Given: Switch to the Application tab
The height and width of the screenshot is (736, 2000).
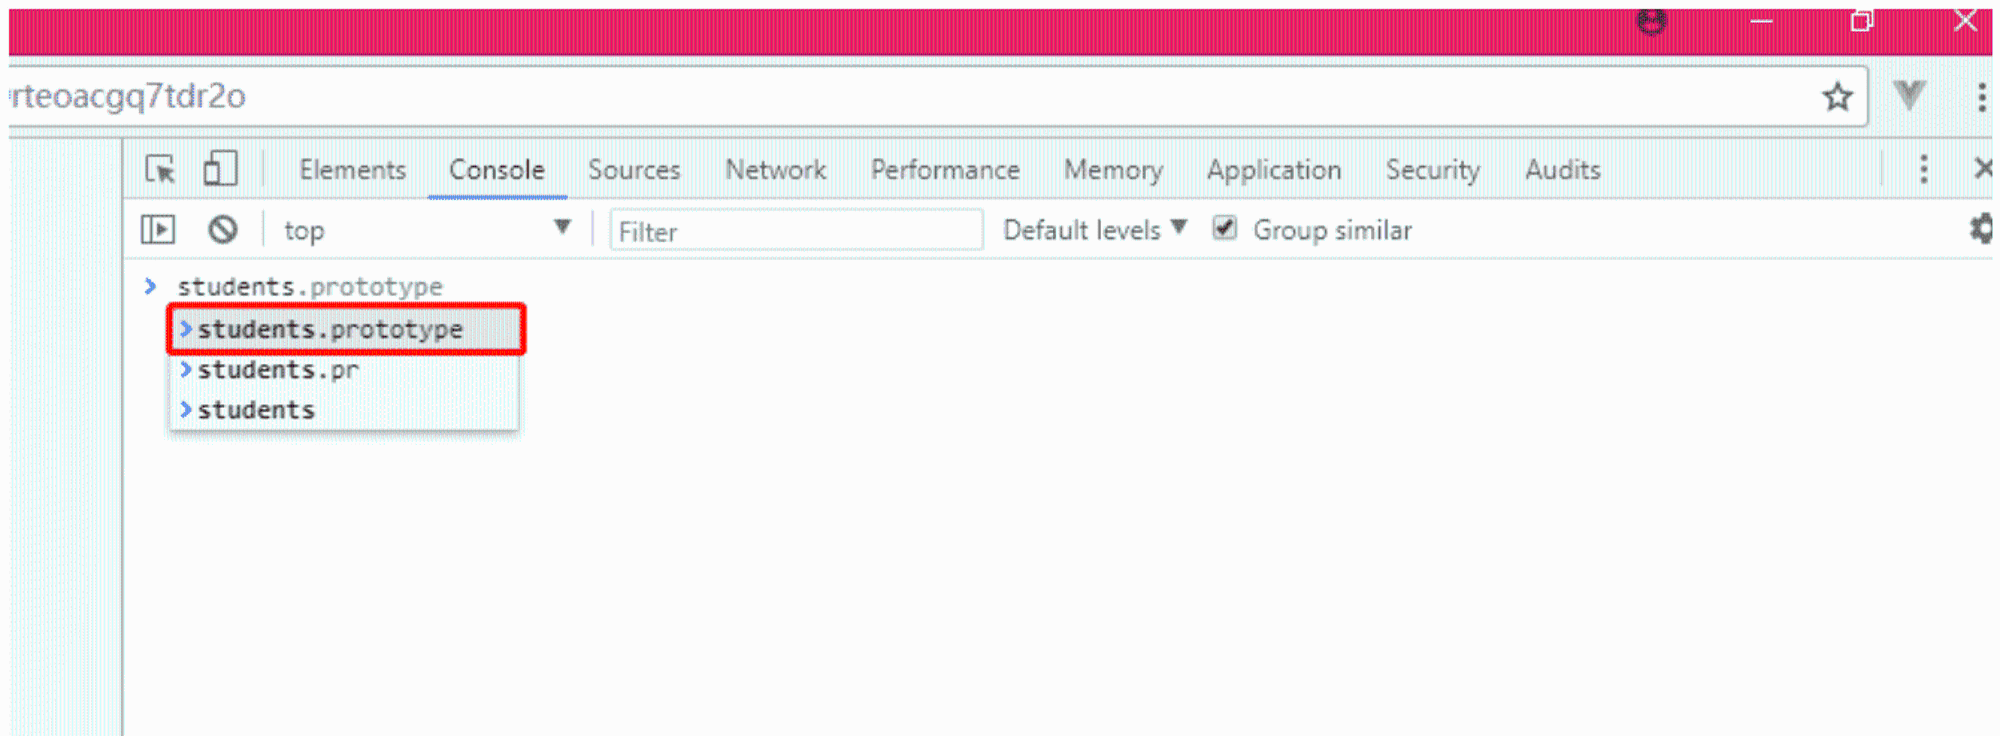Looking at the screenshot, I should (x=1274, y=170).
